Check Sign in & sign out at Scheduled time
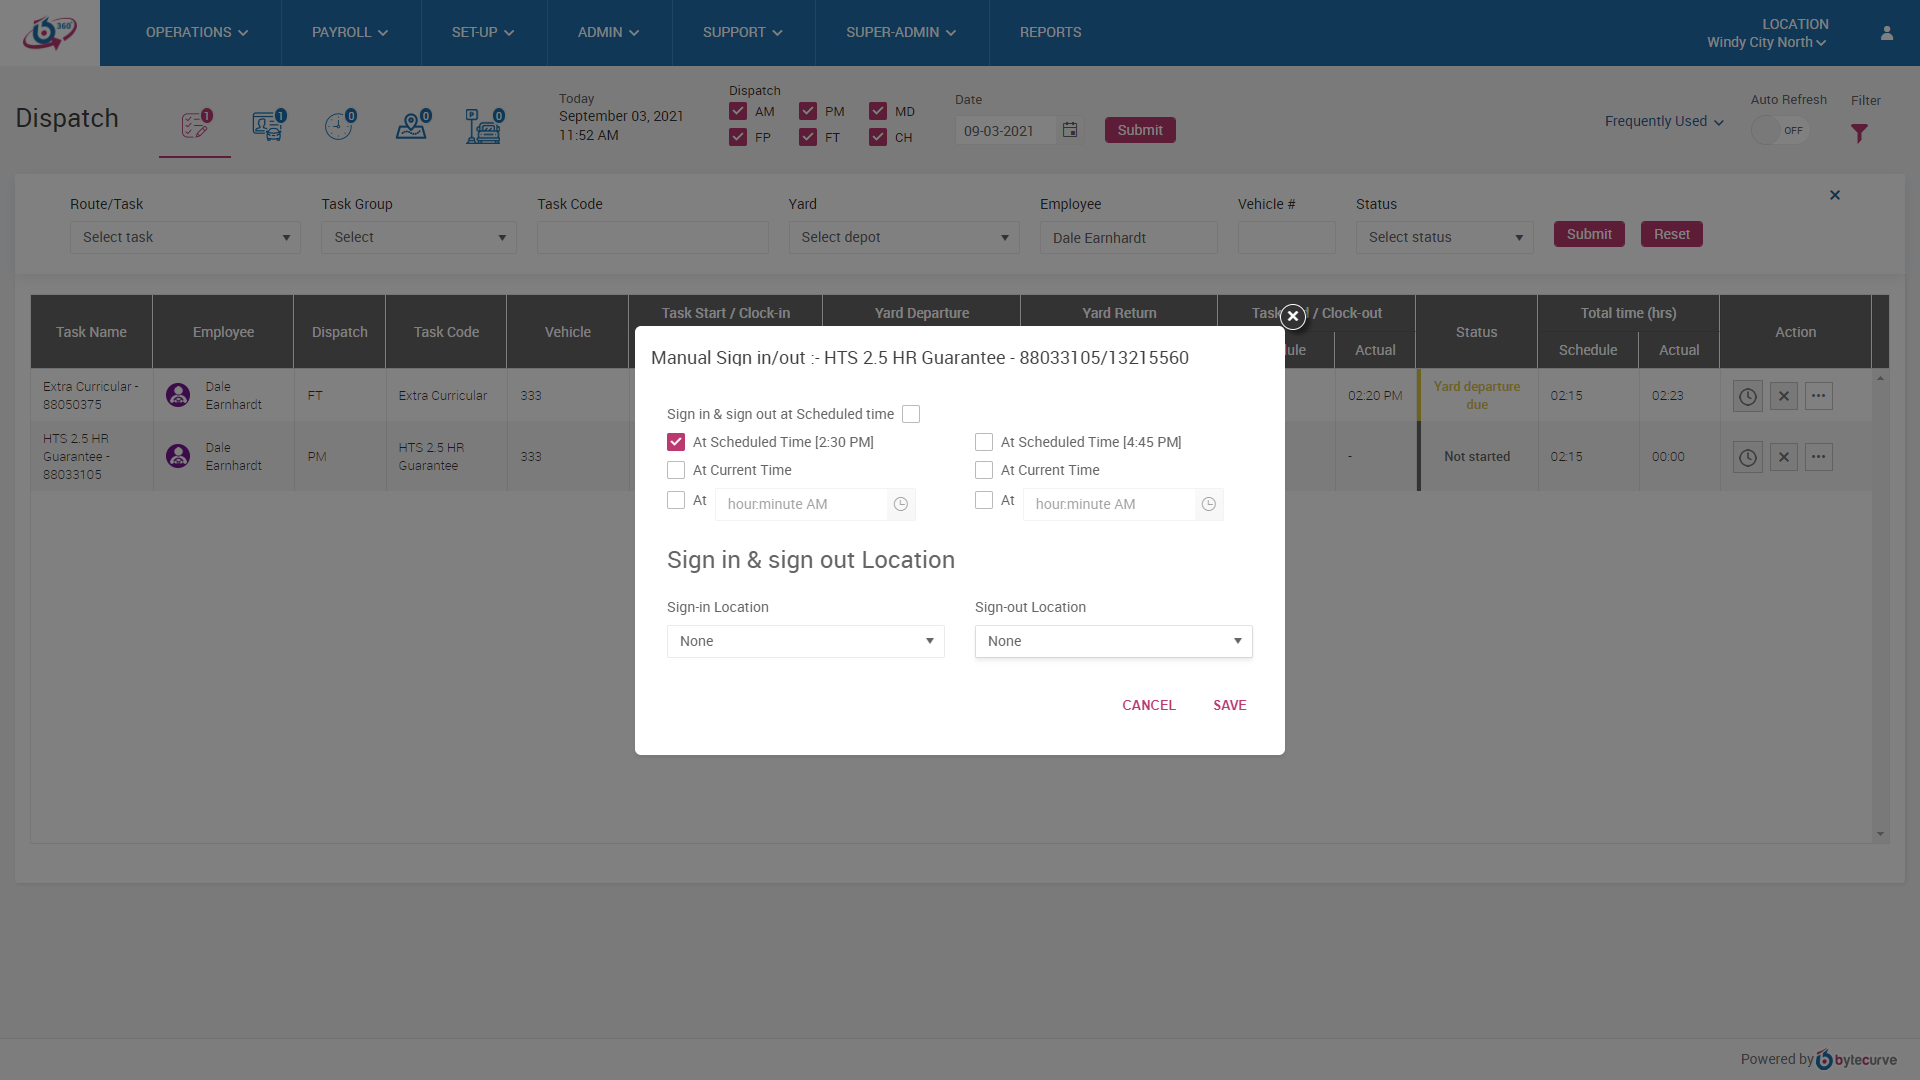1920x1080 pixels. (x=911, y=414)
